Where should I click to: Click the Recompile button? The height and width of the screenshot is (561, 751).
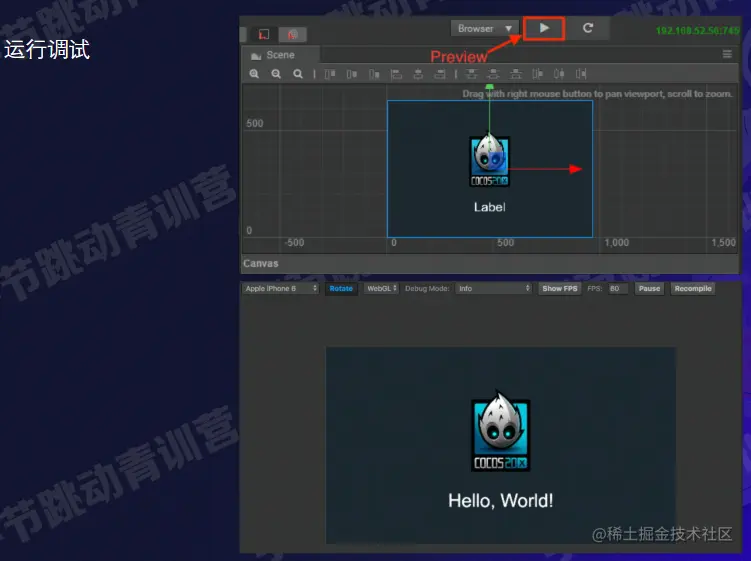[693, 288]
